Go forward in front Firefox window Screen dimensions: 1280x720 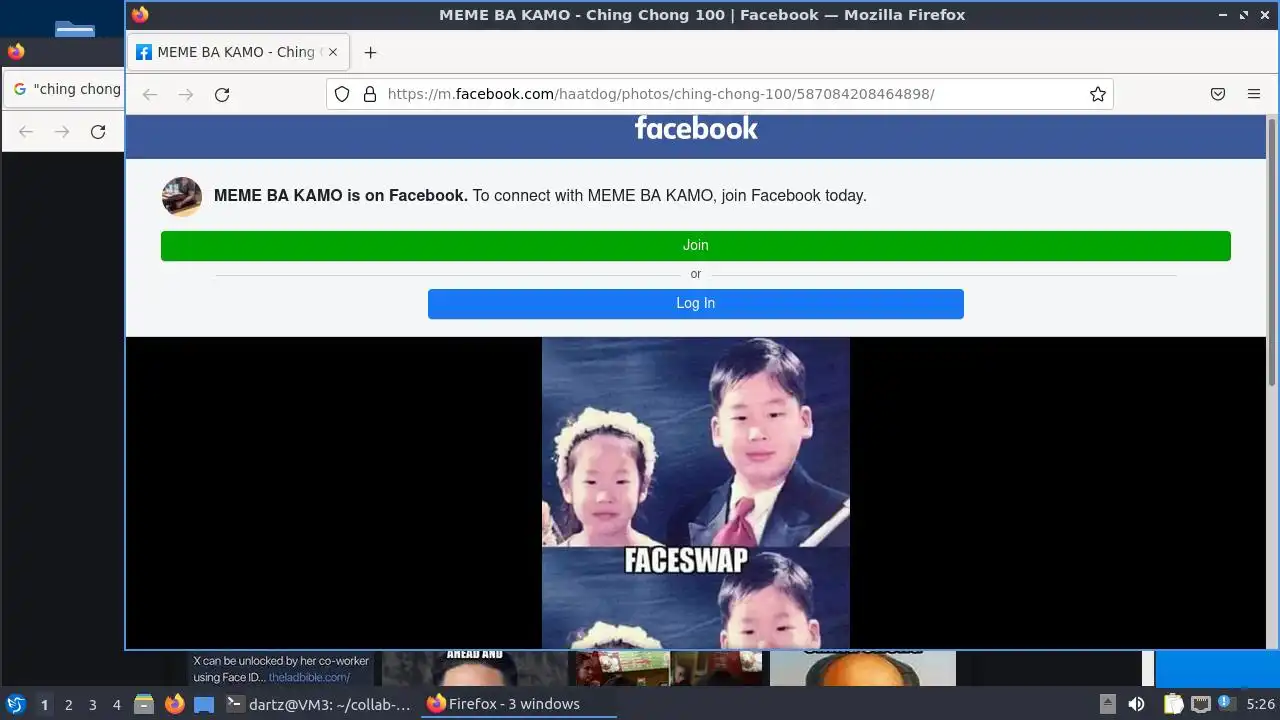click(x=186, y=94)
